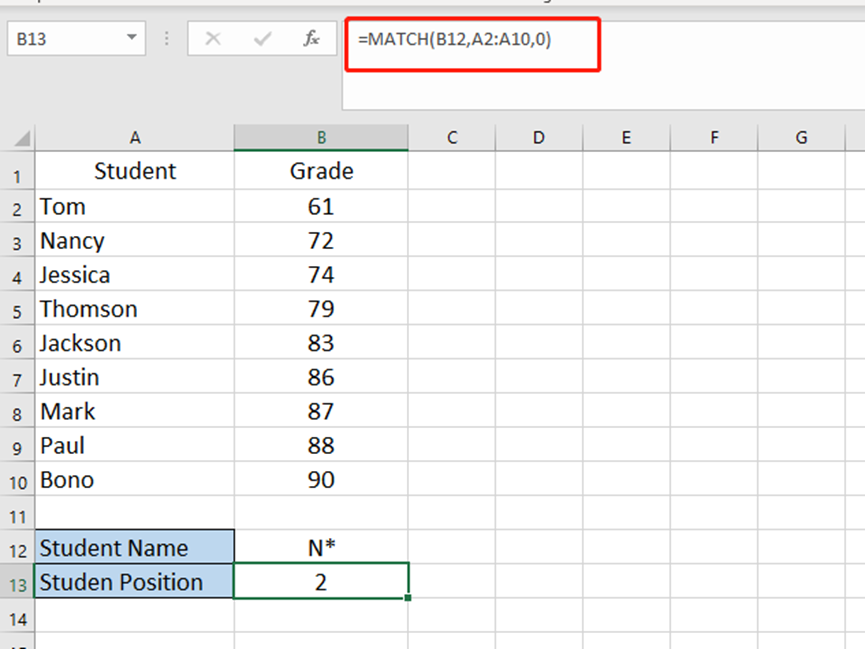The width and height of the screenshot is (865, 649).
Task: Click the cell containing 'Jackson'
Action: tap(135, 343)
